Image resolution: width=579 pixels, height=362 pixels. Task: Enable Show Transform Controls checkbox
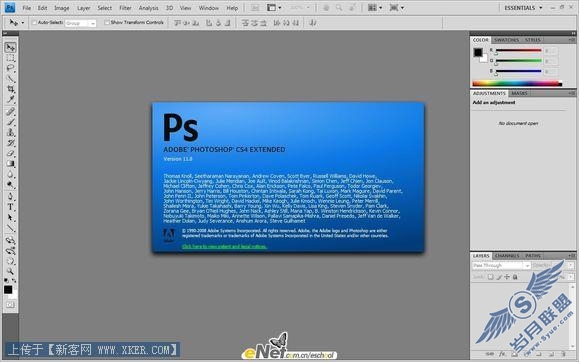(x=107, y=23)
